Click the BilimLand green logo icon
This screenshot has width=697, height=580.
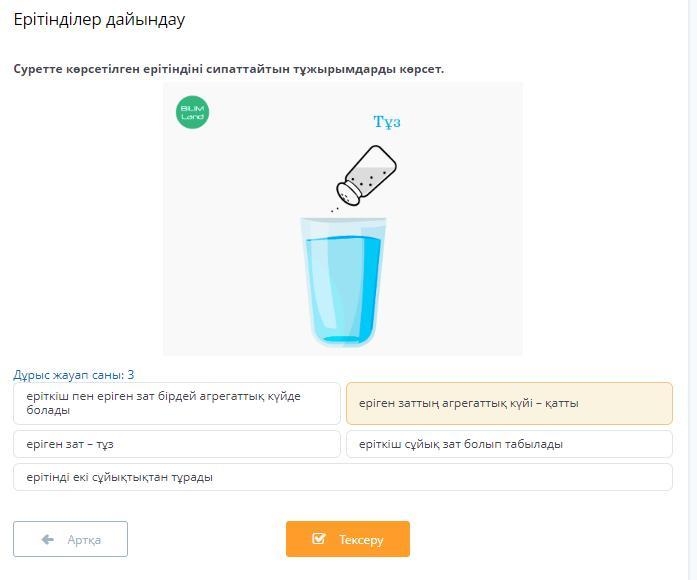click(x=192, y=113)
